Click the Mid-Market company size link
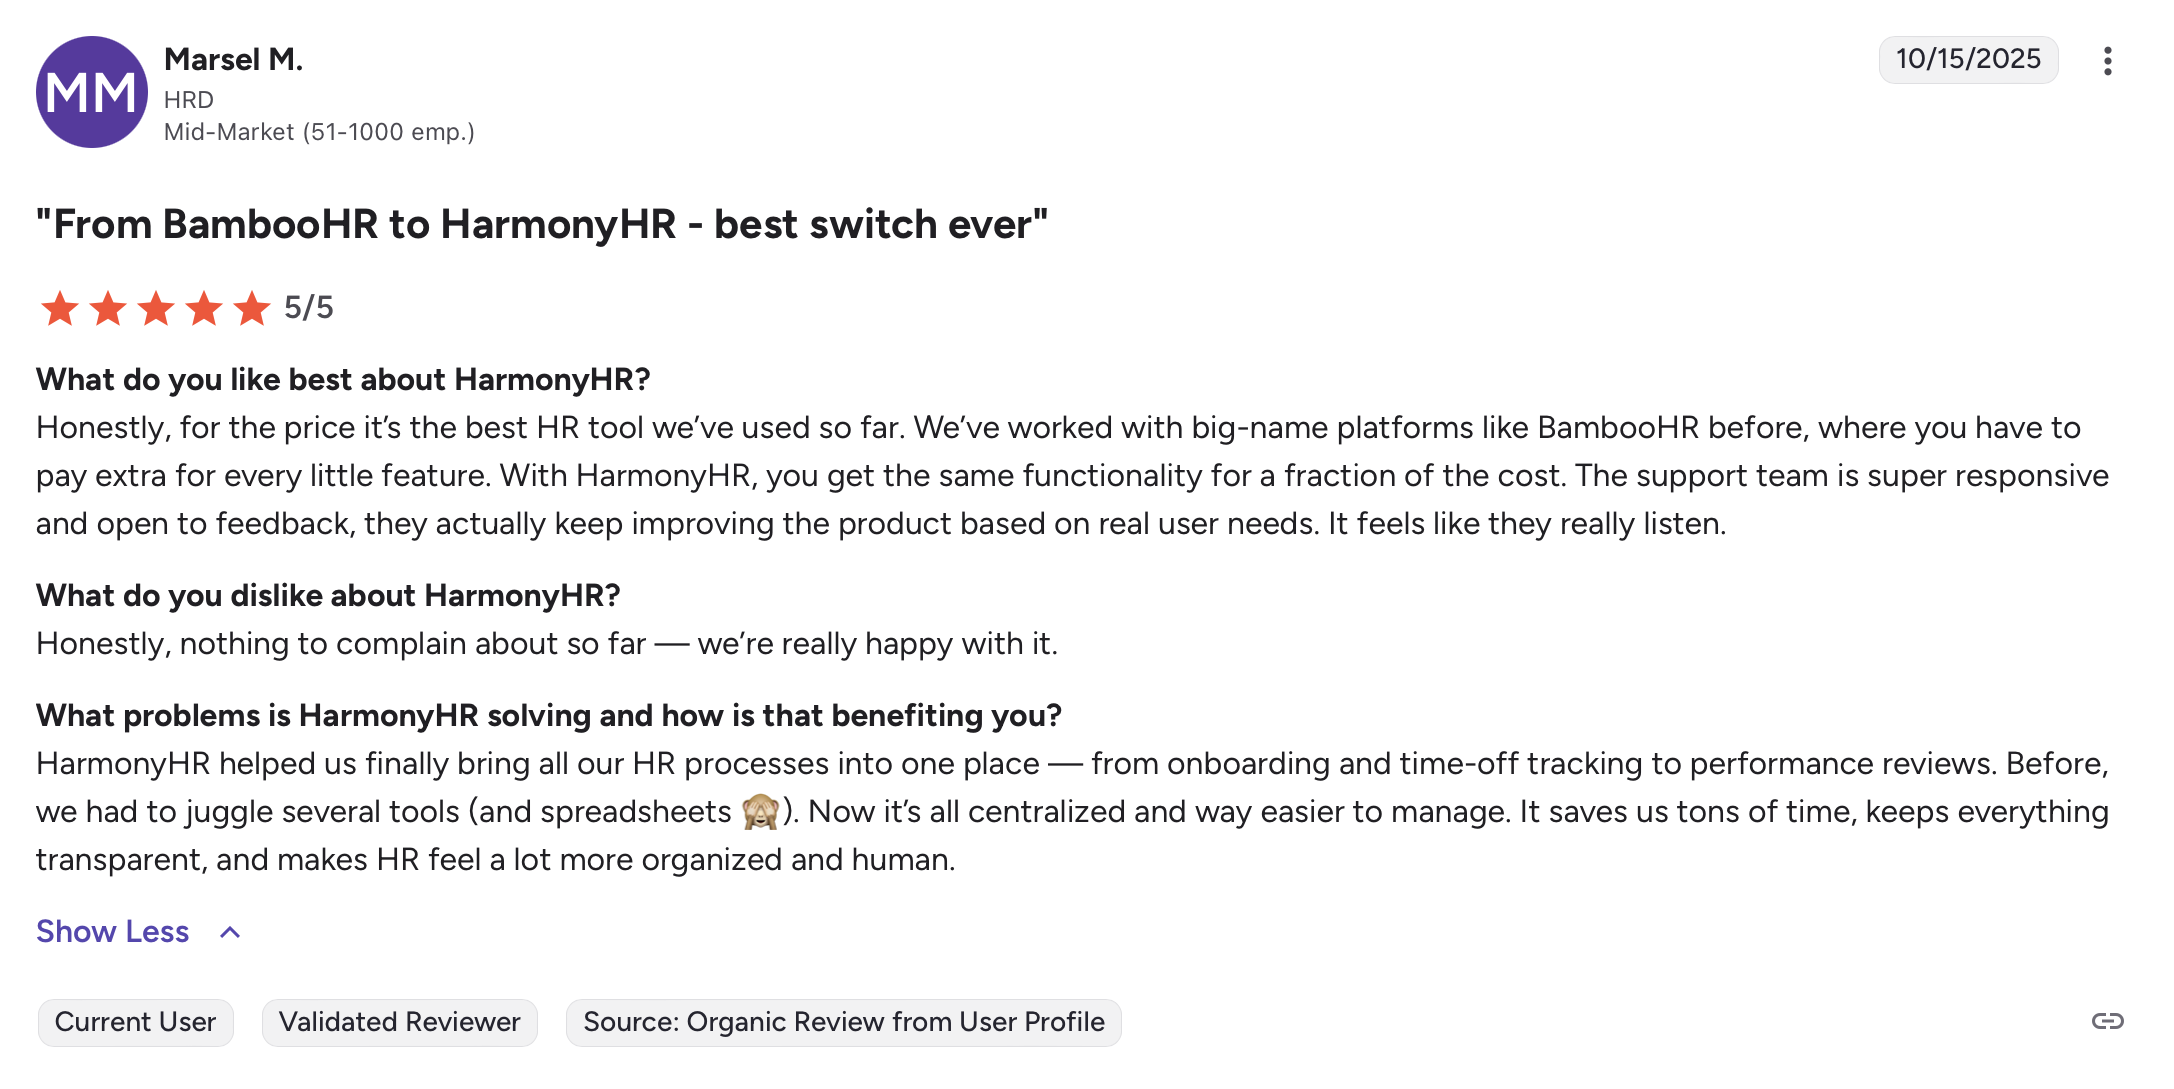The image size is (2174, 1089). pyautogui.click(x=319, y=132)
